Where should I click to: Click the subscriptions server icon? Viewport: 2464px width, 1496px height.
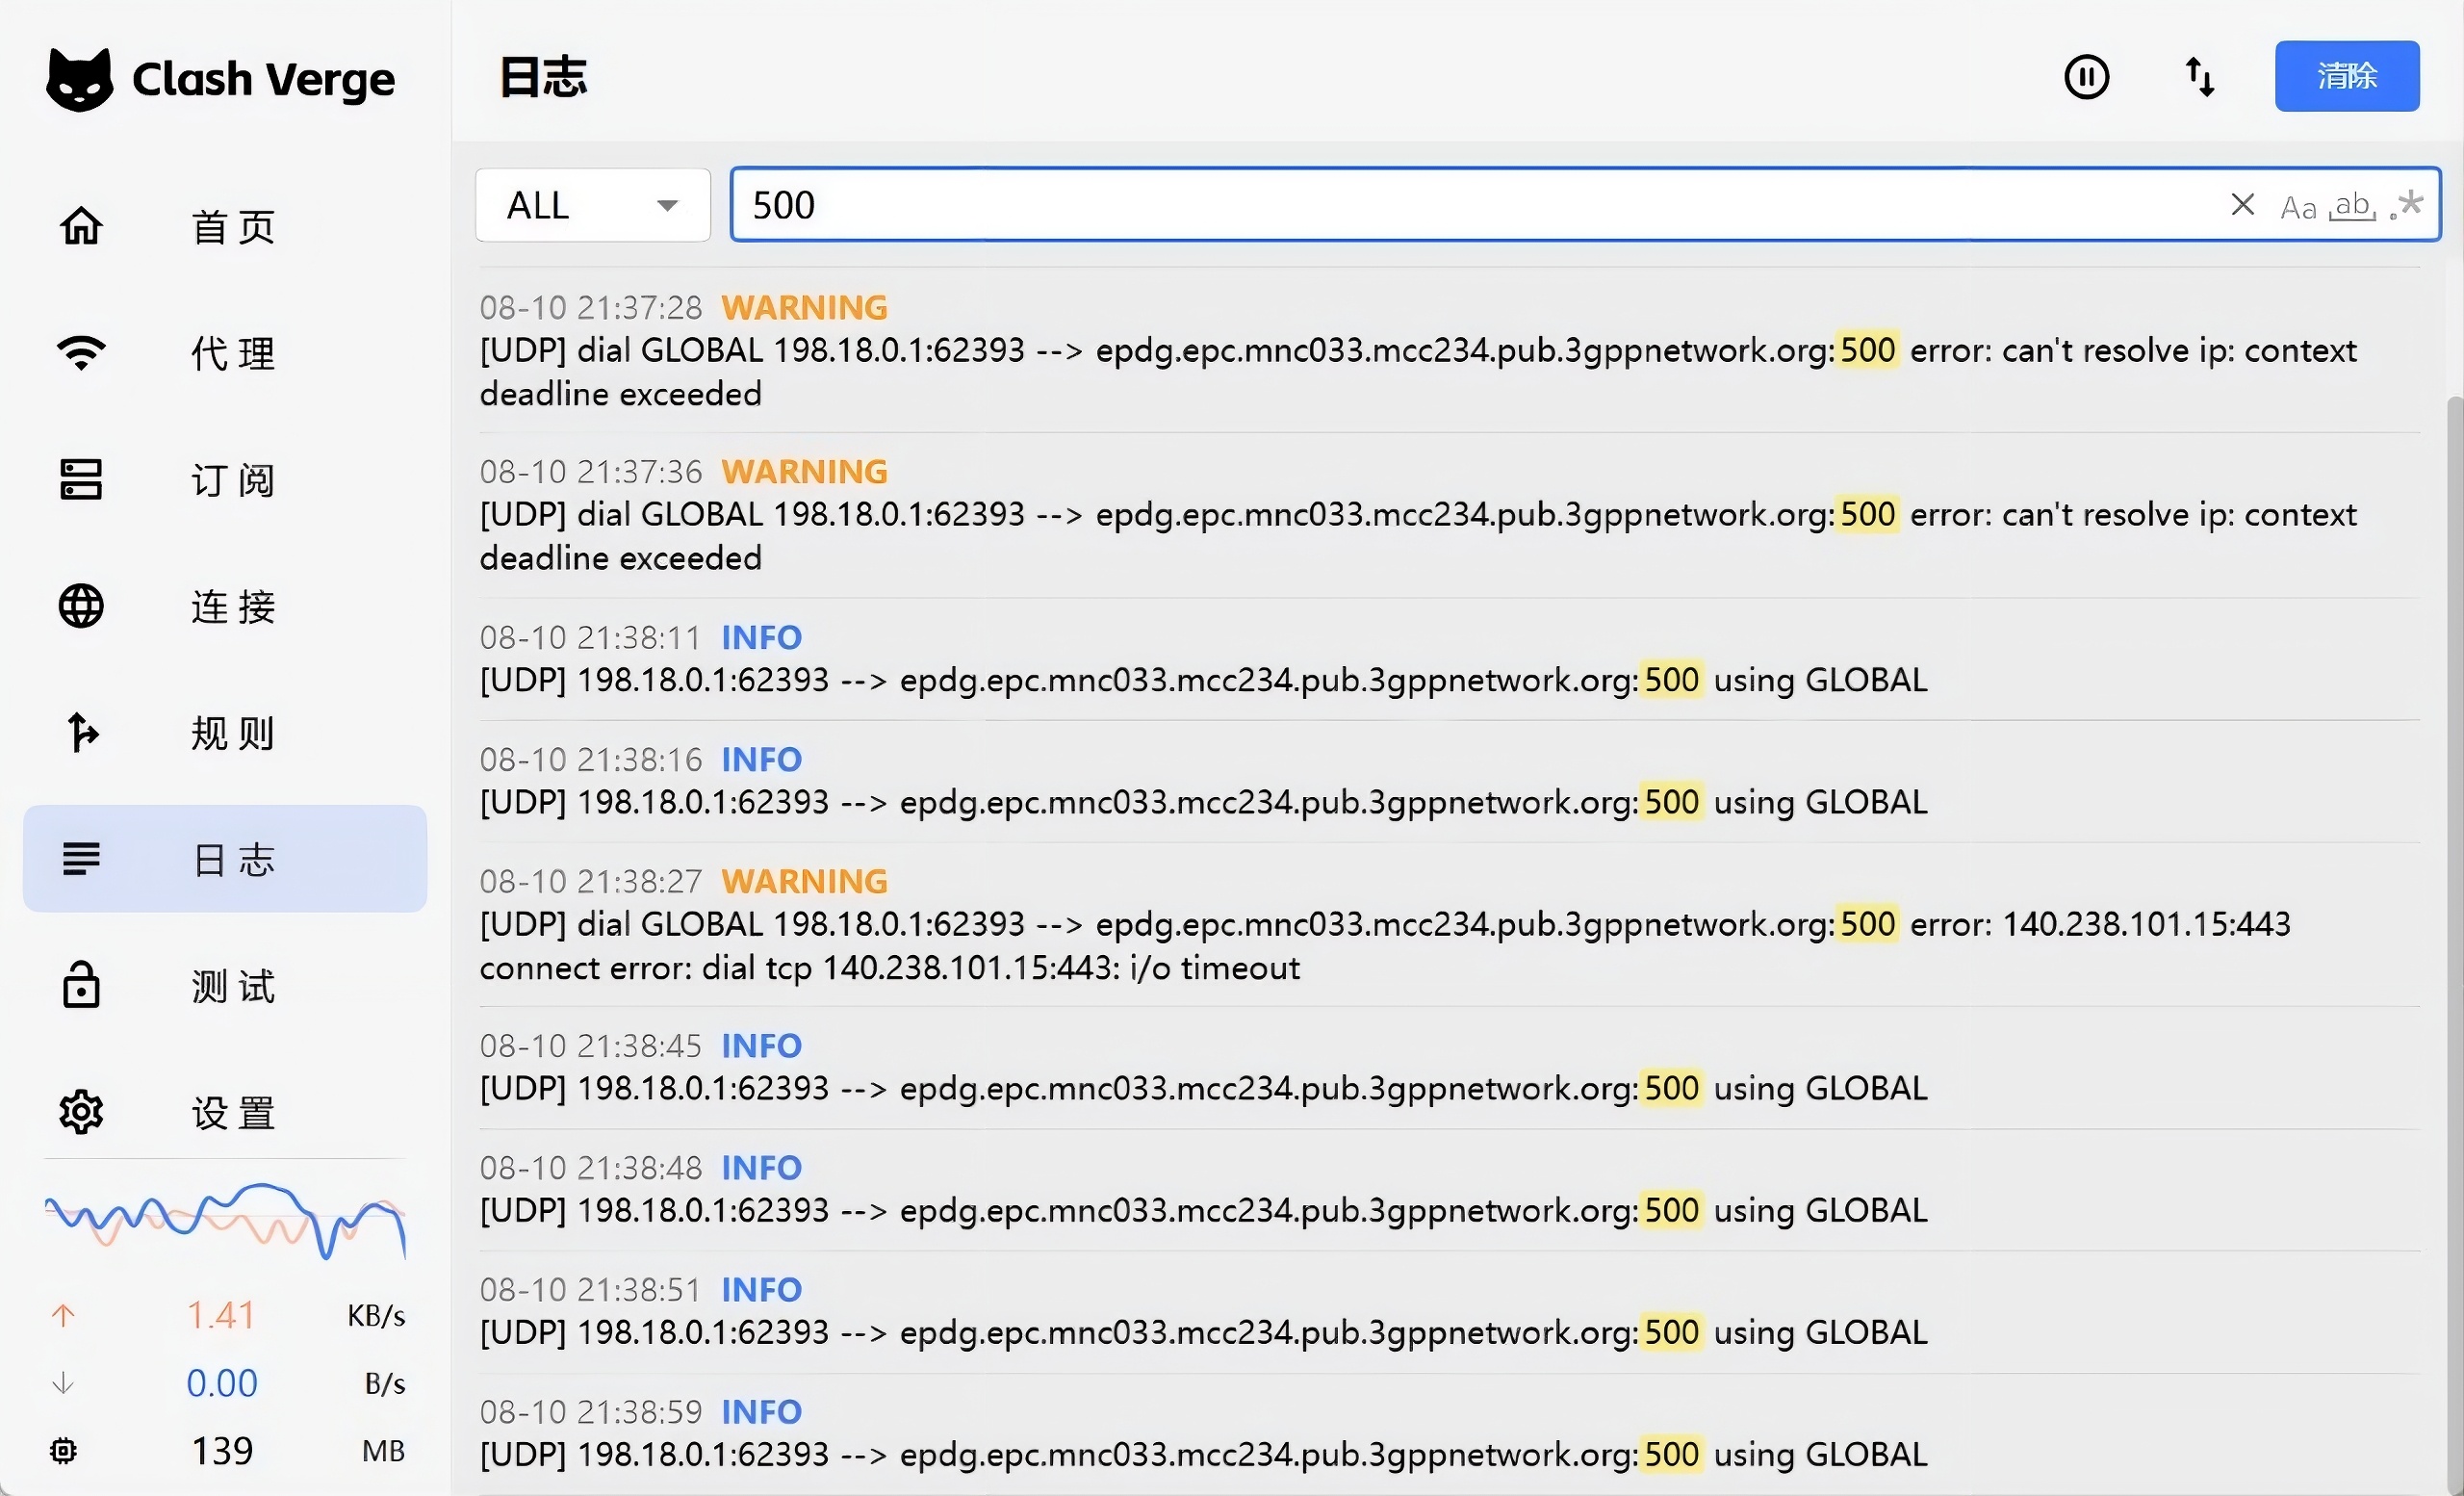pos(81,479)
